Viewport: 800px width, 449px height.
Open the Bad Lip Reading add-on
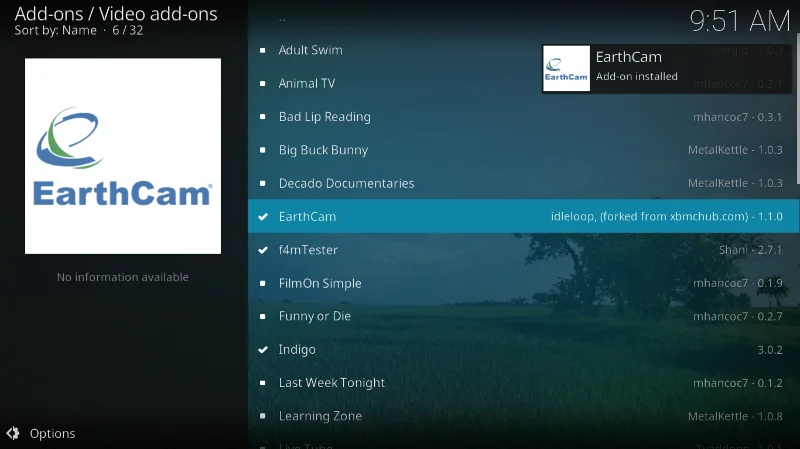coord(523,117)
